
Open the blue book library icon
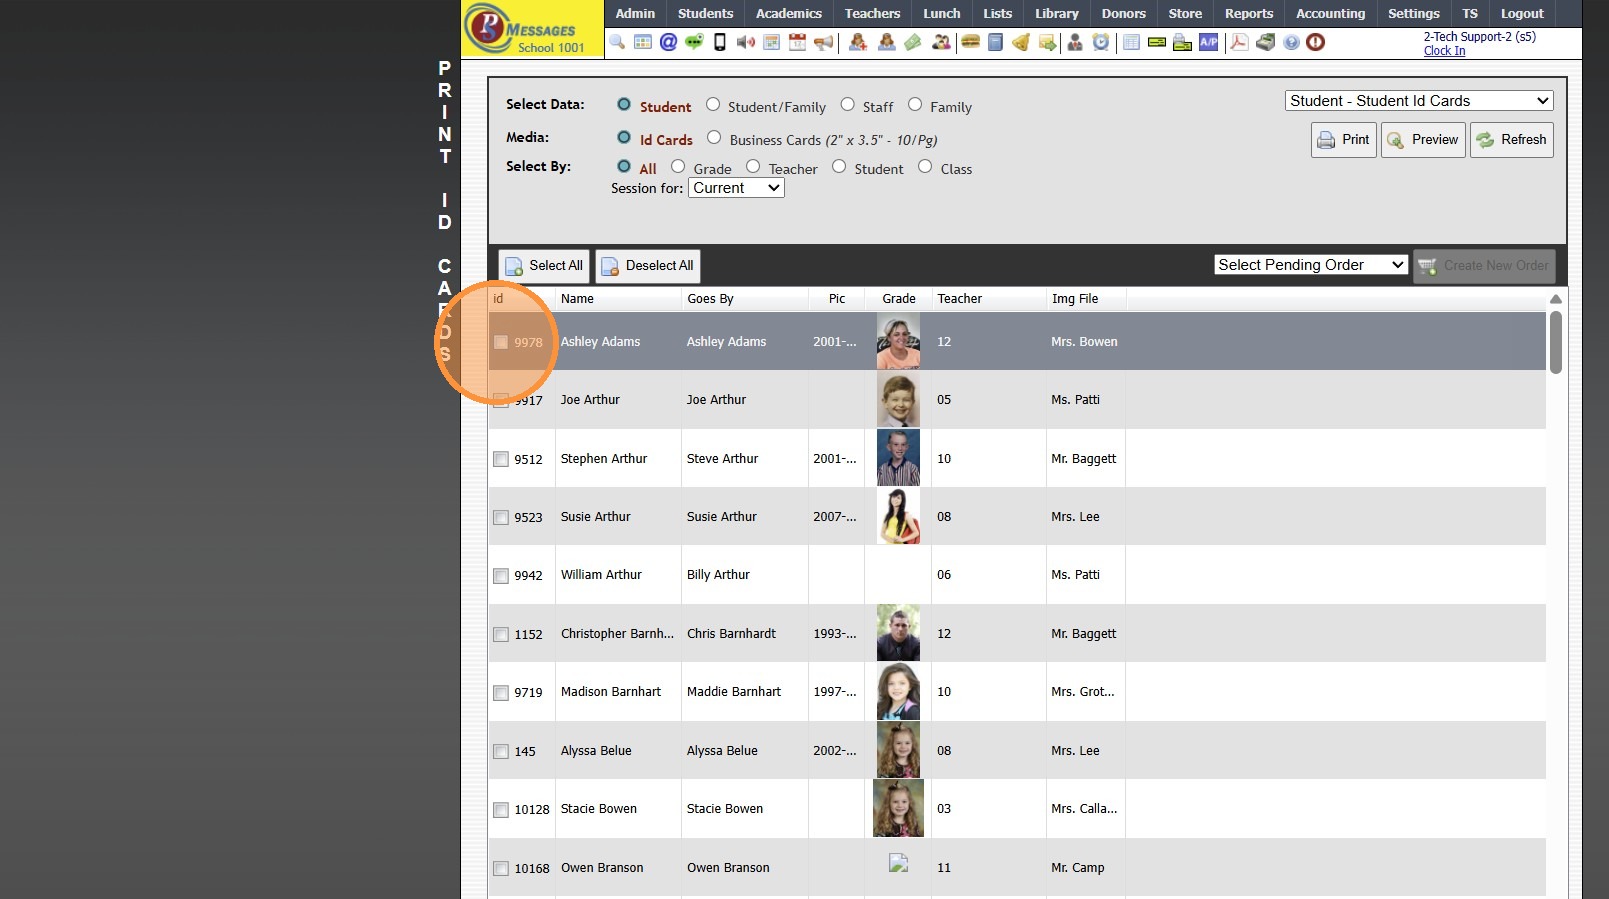pyautogui.click(x=995, y=42)
